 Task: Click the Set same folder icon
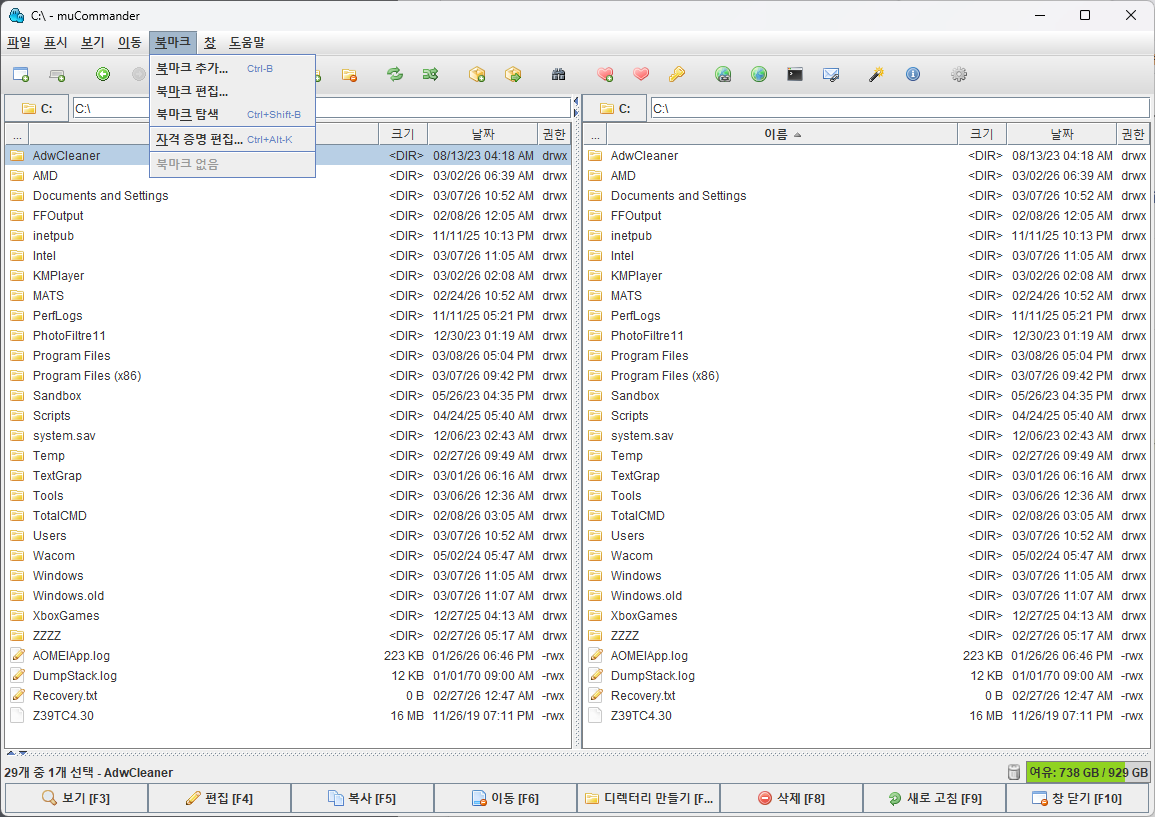pos(431,74)
